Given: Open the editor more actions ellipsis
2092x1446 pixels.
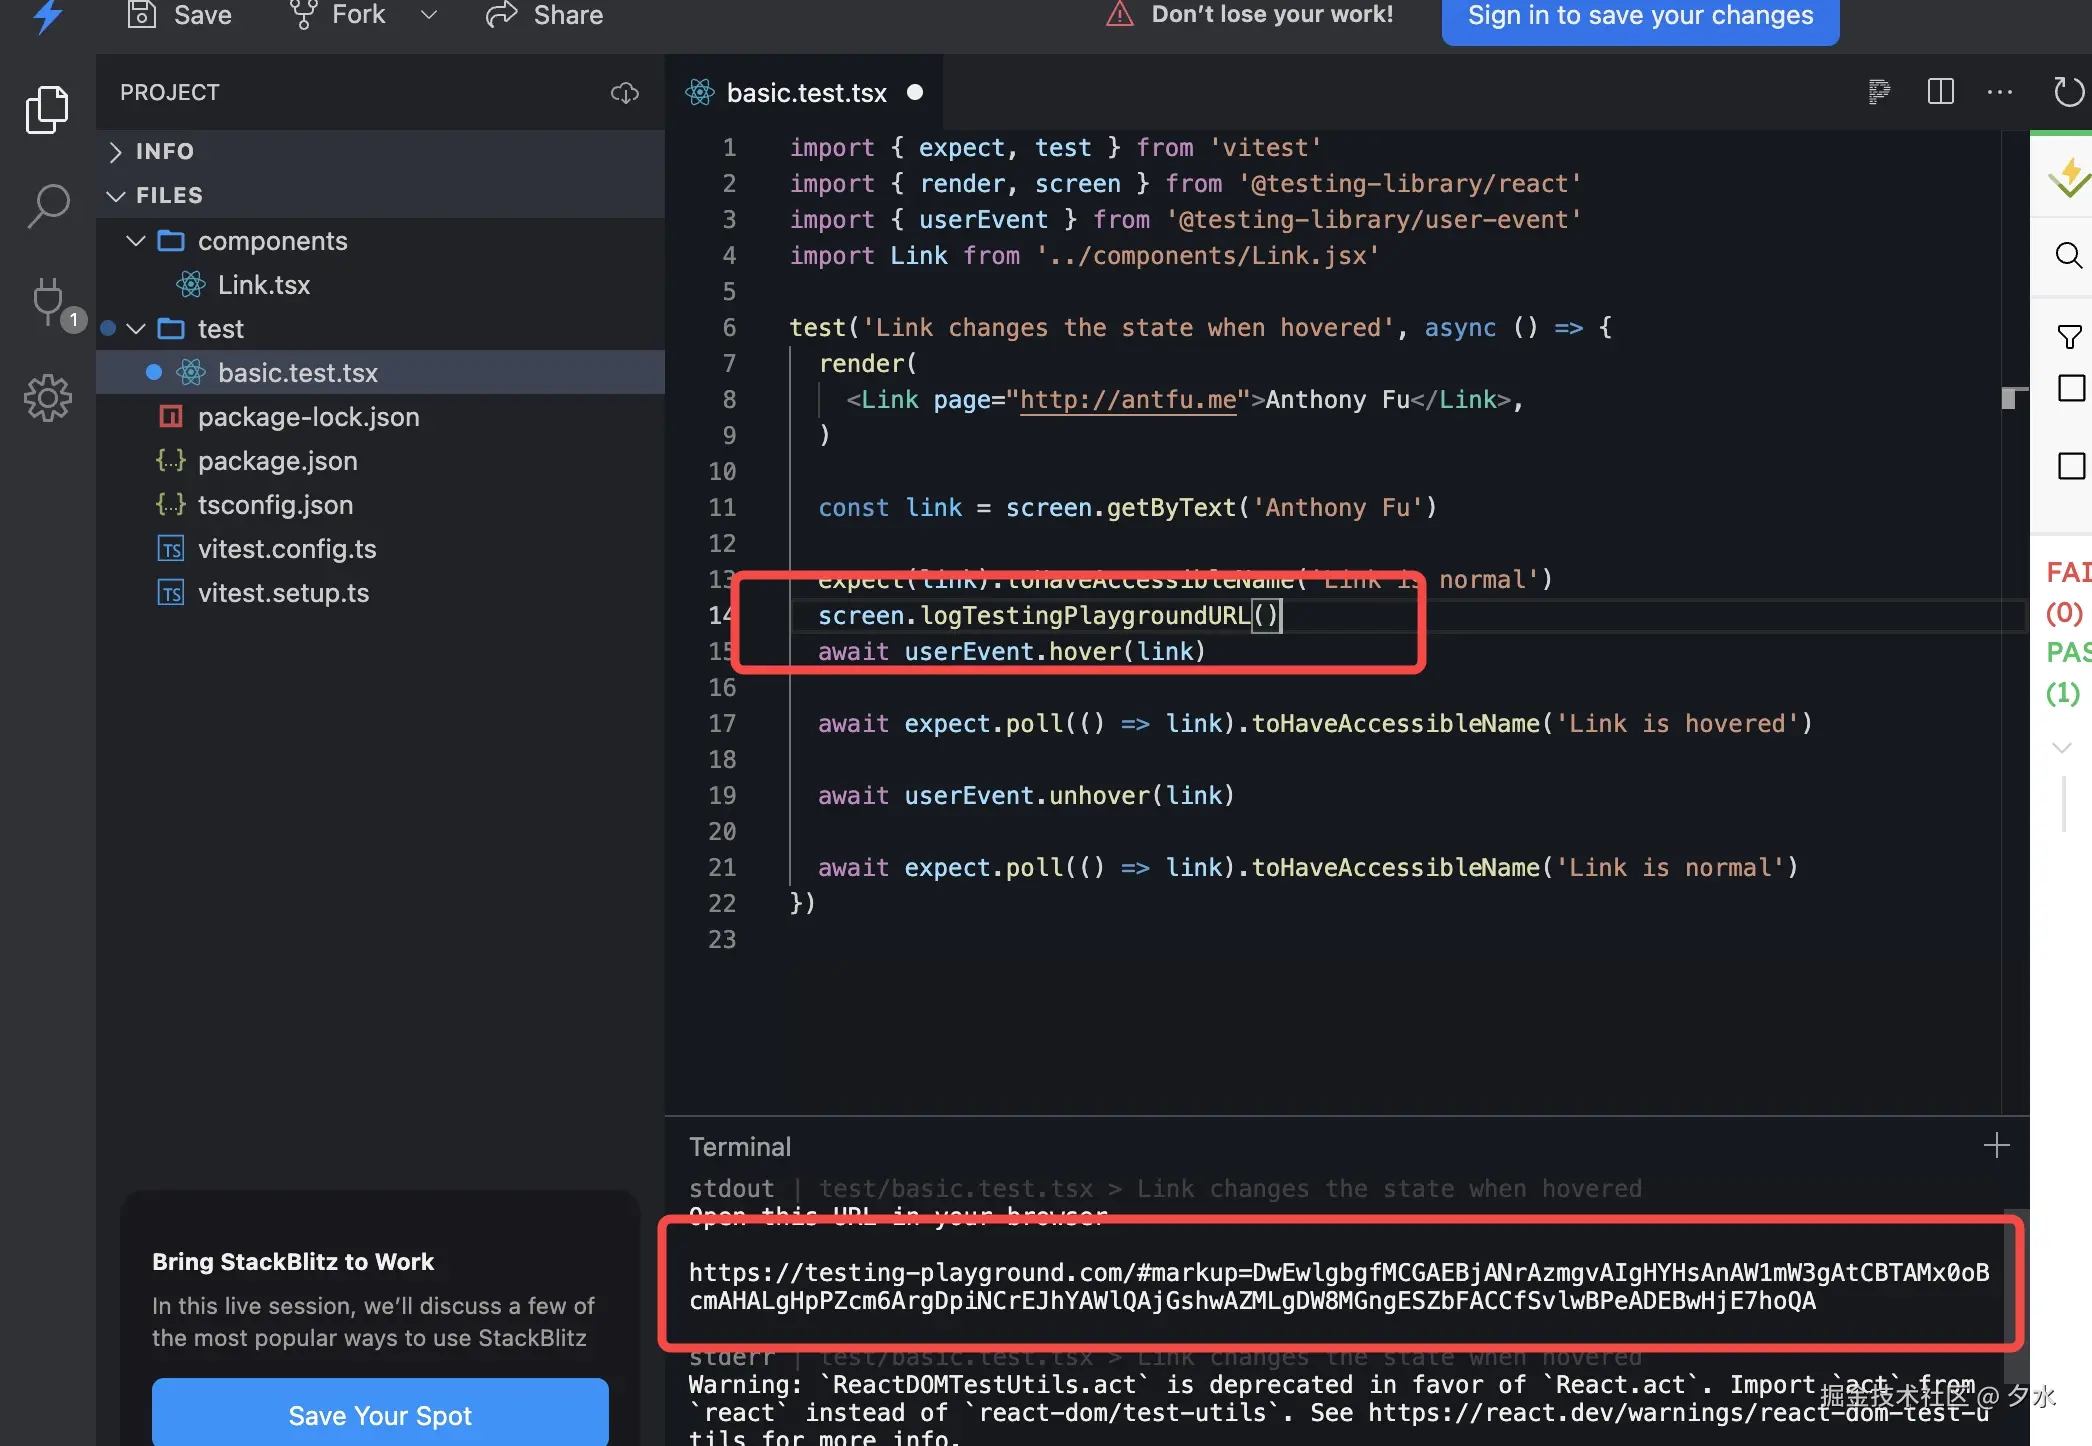Looking at the screenshot, I should pos(2000,92).
